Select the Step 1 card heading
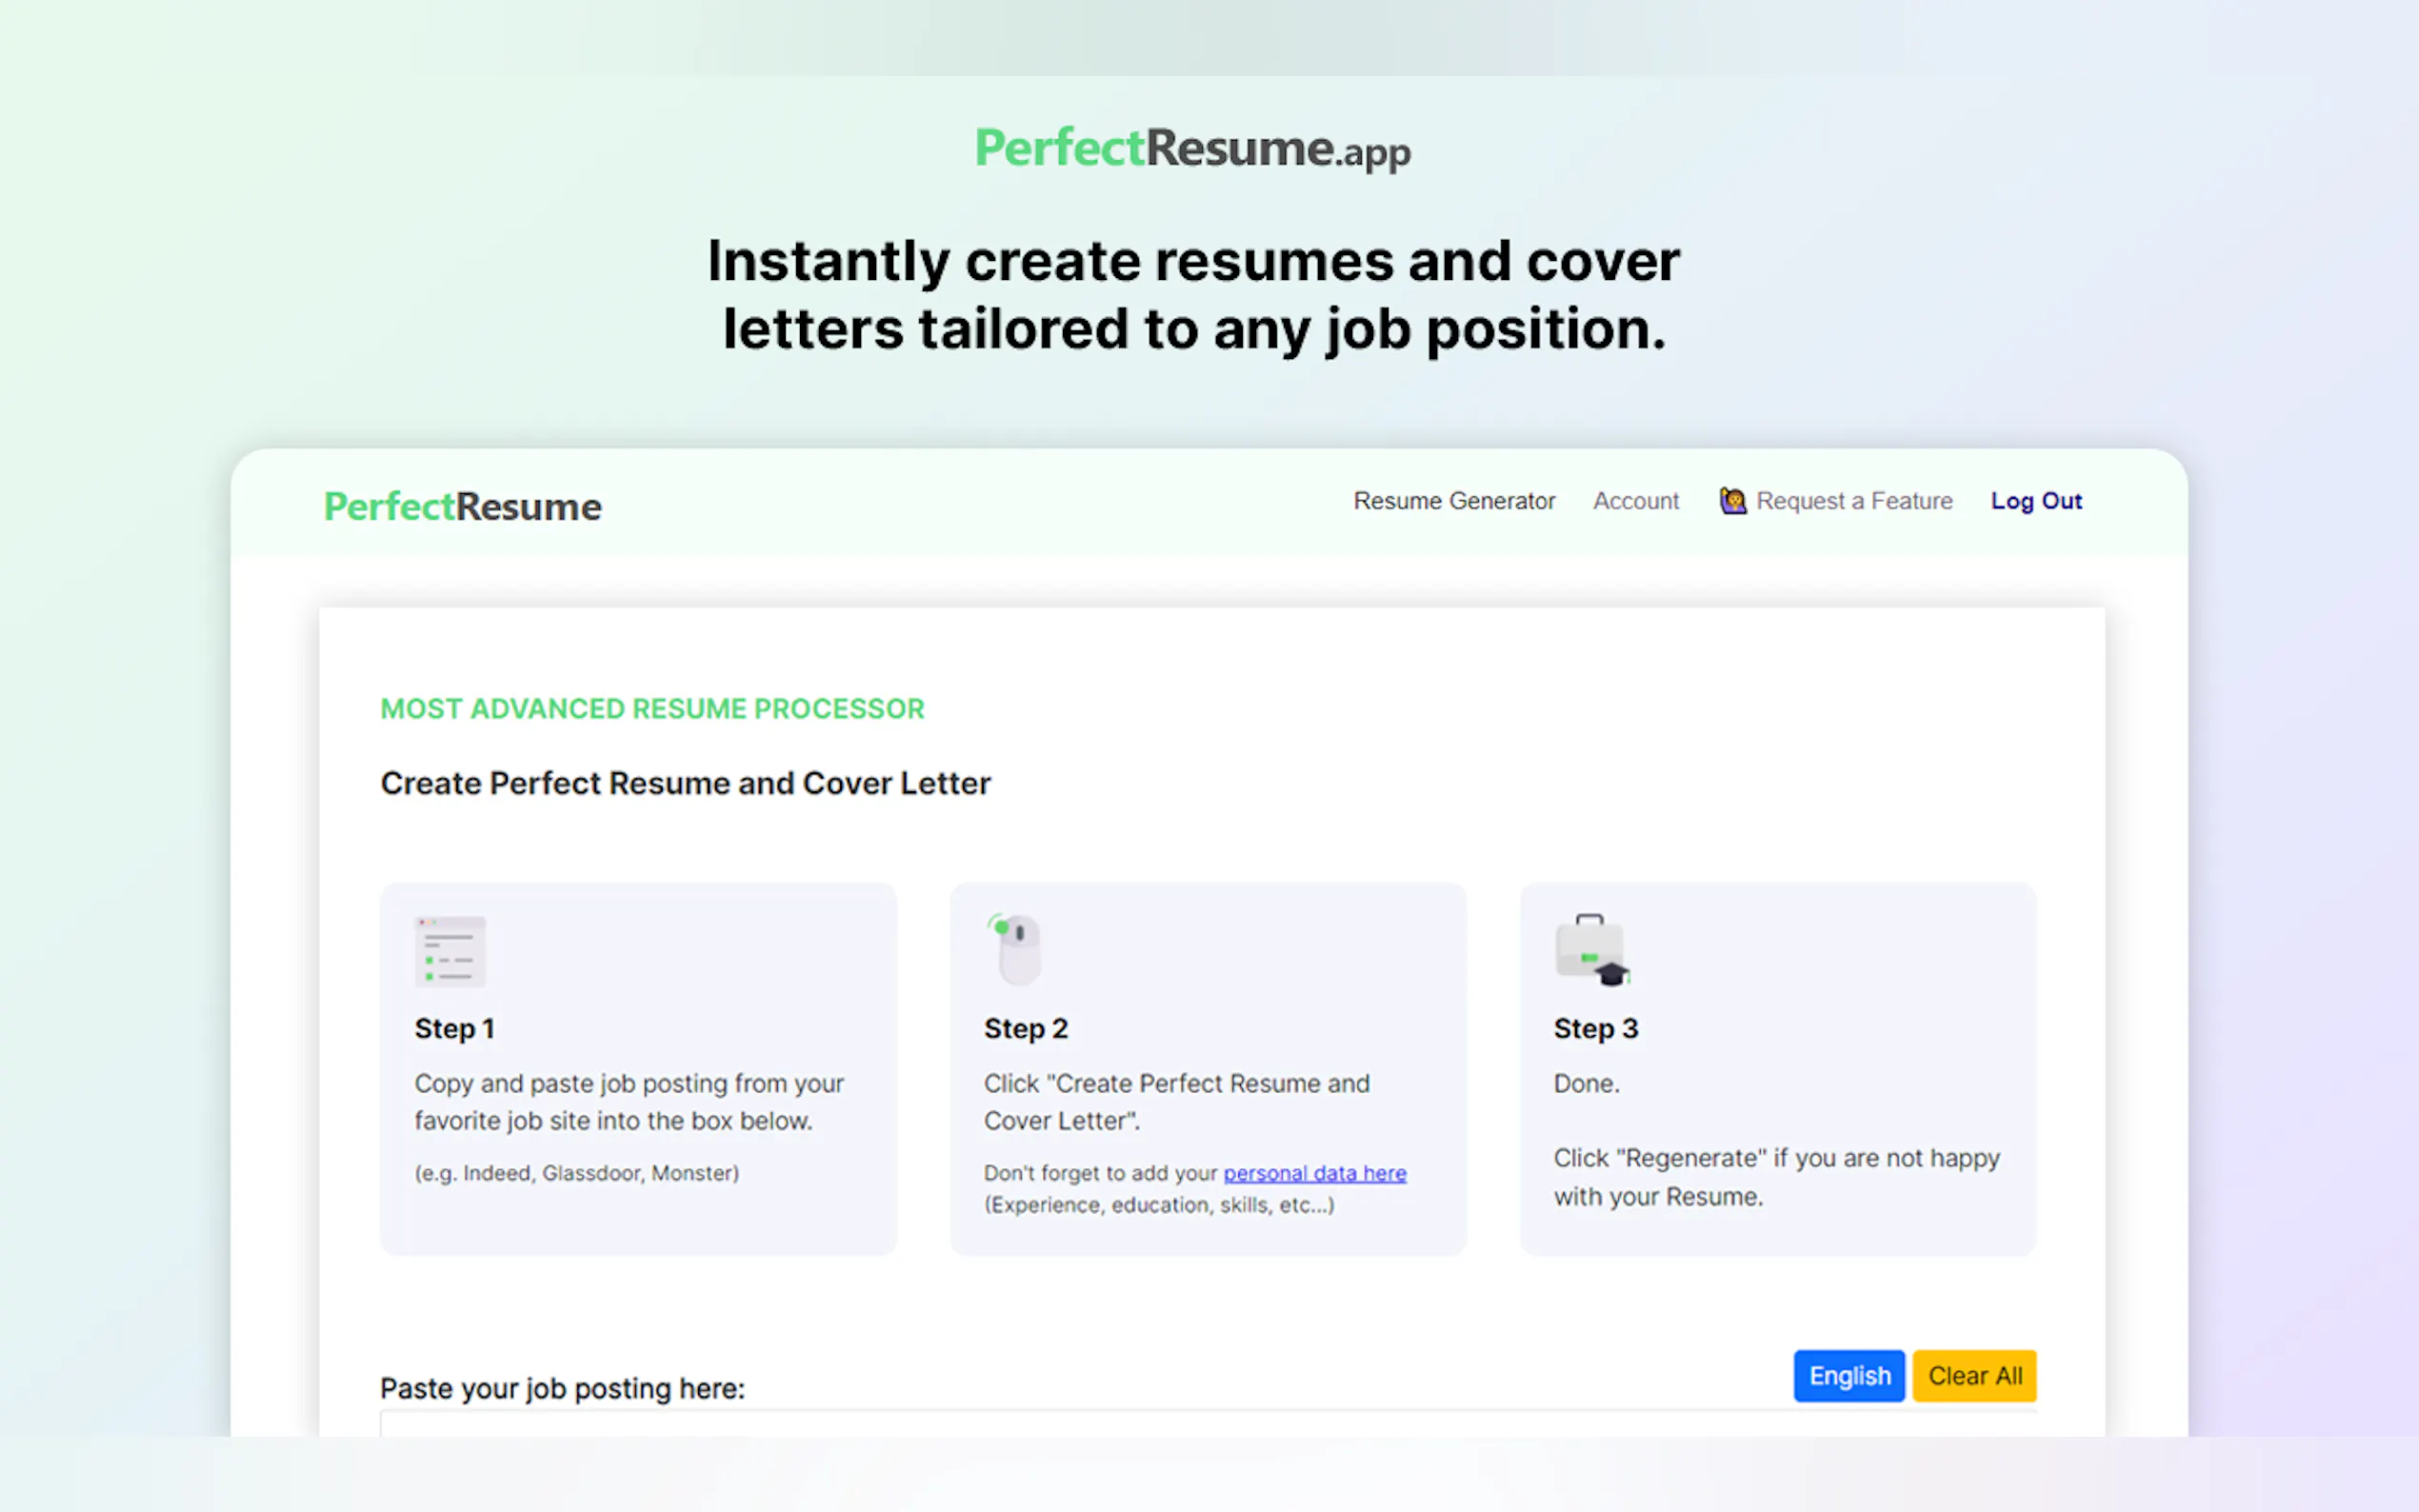 click(x=455, y=1029)
